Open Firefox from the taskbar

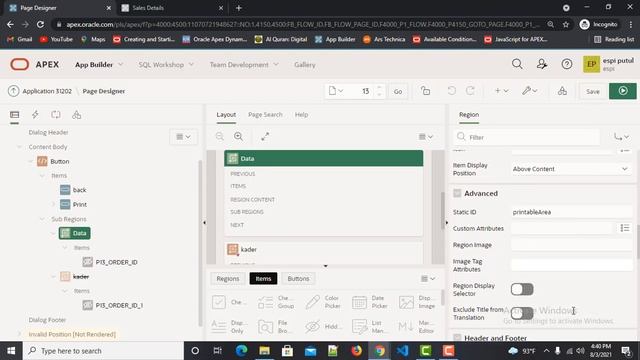coord(356,351)
